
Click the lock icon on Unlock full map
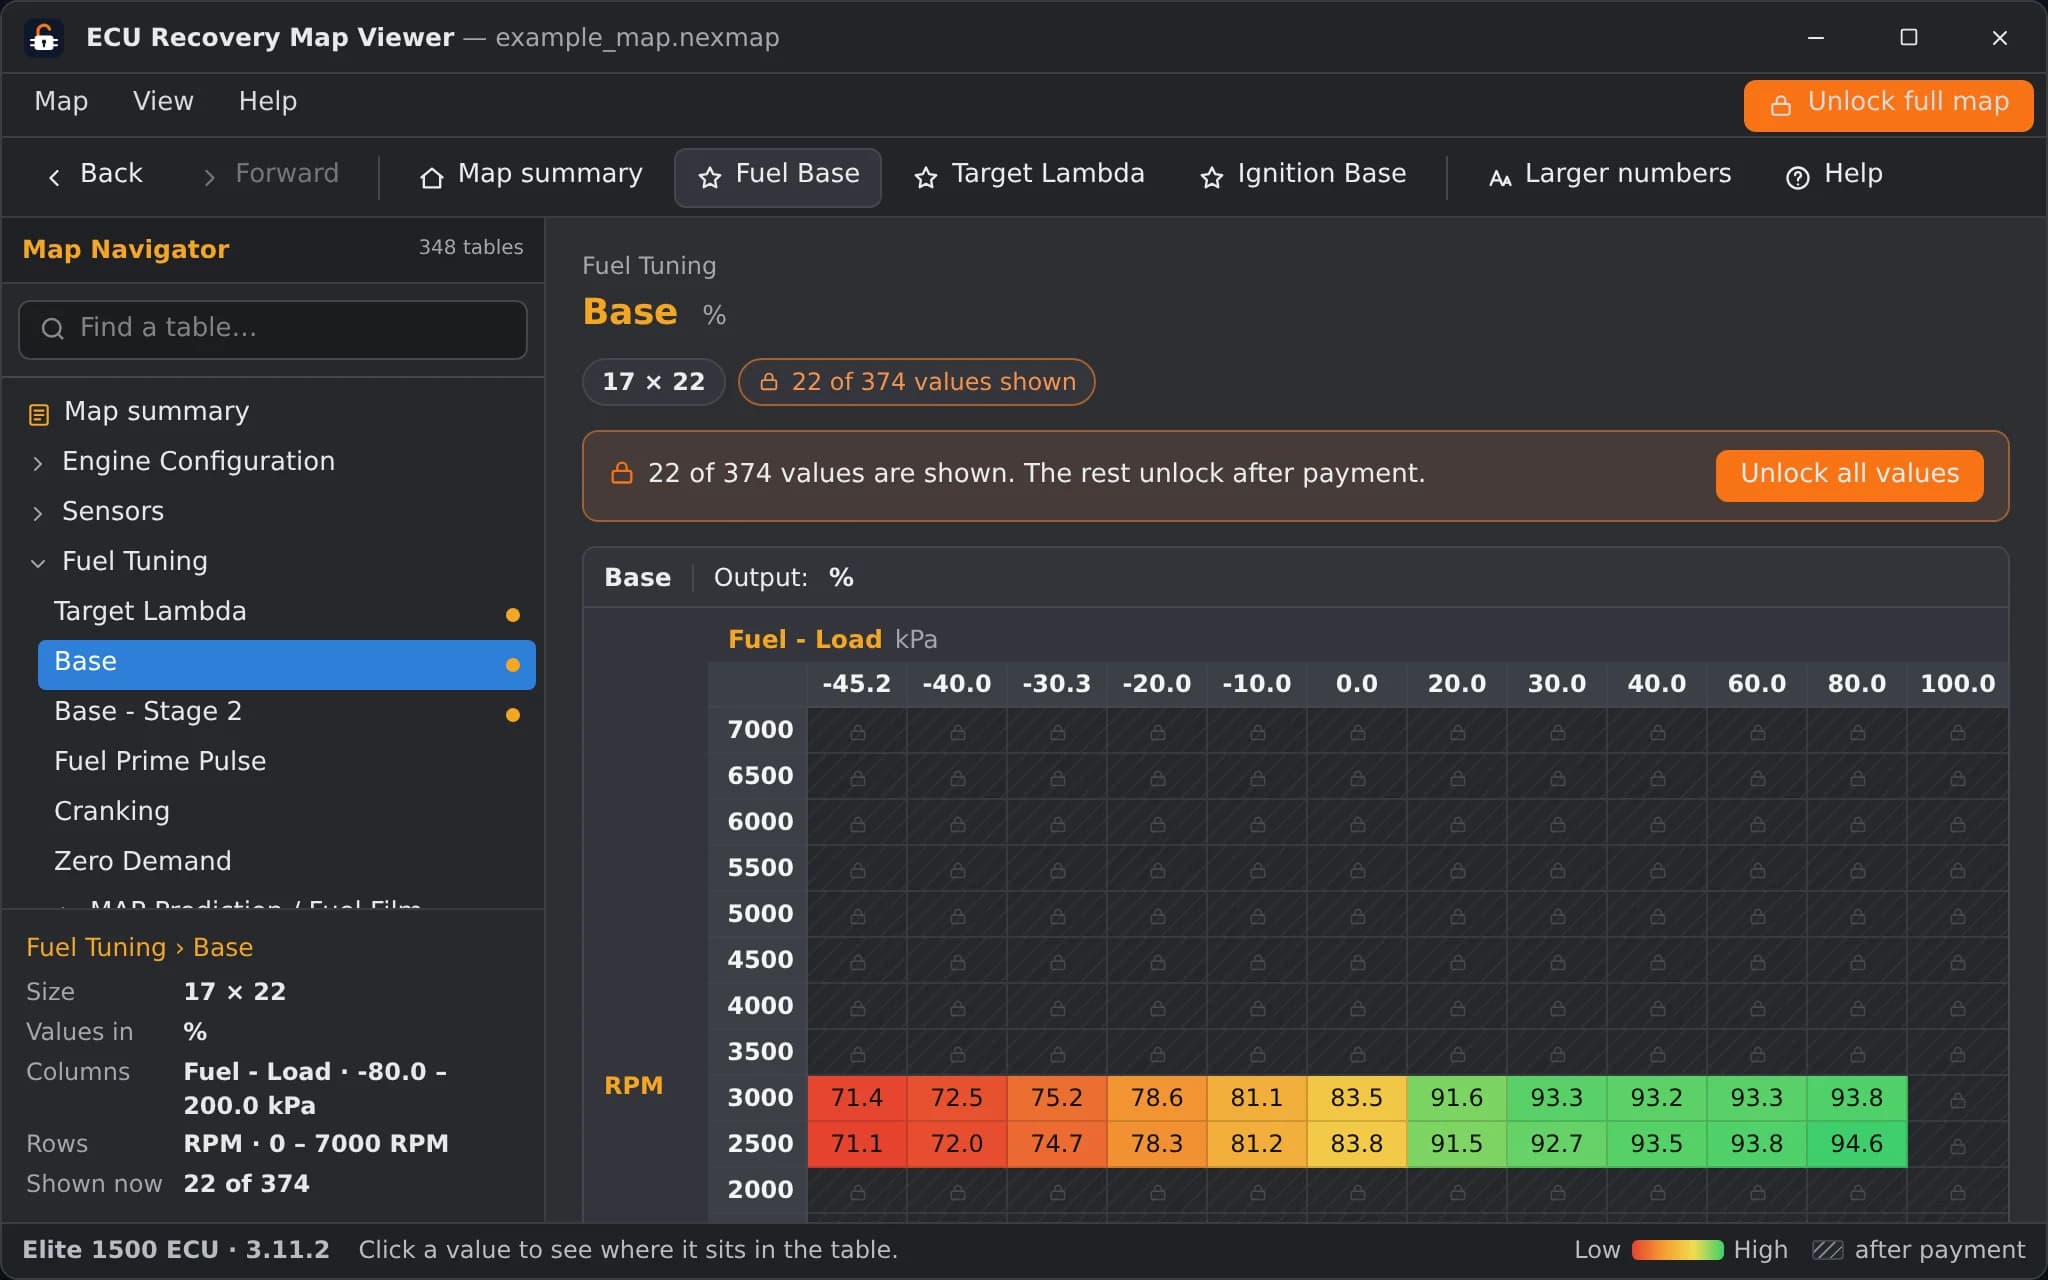pos(1781,105)
